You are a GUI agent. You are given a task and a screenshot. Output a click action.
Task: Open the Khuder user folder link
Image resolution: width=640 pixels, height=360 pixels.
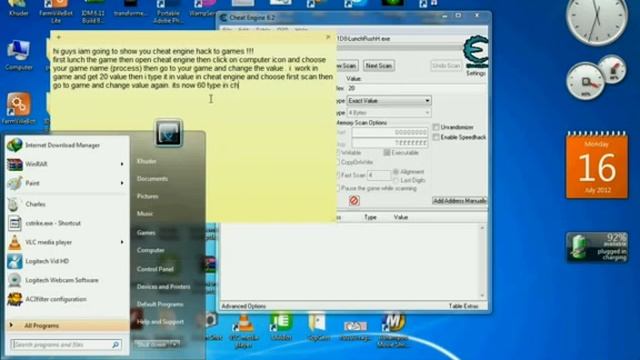147,161
